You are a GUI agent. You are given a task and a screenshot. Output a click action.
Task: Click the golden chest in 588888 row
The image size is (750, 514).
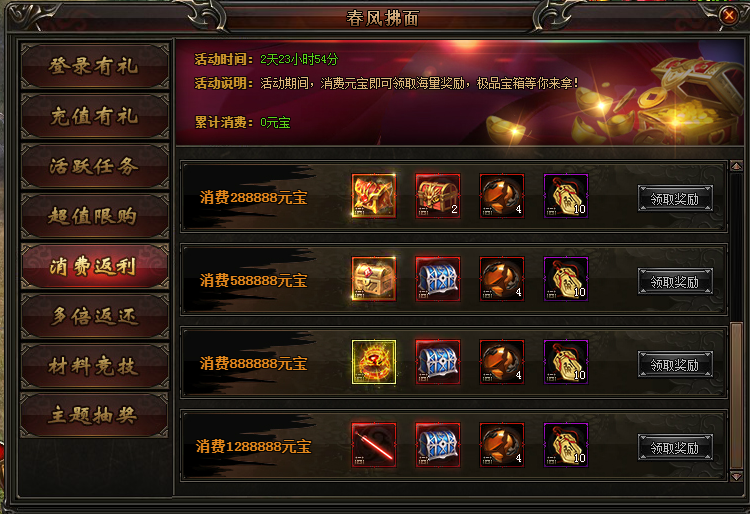tap(374, 279)
